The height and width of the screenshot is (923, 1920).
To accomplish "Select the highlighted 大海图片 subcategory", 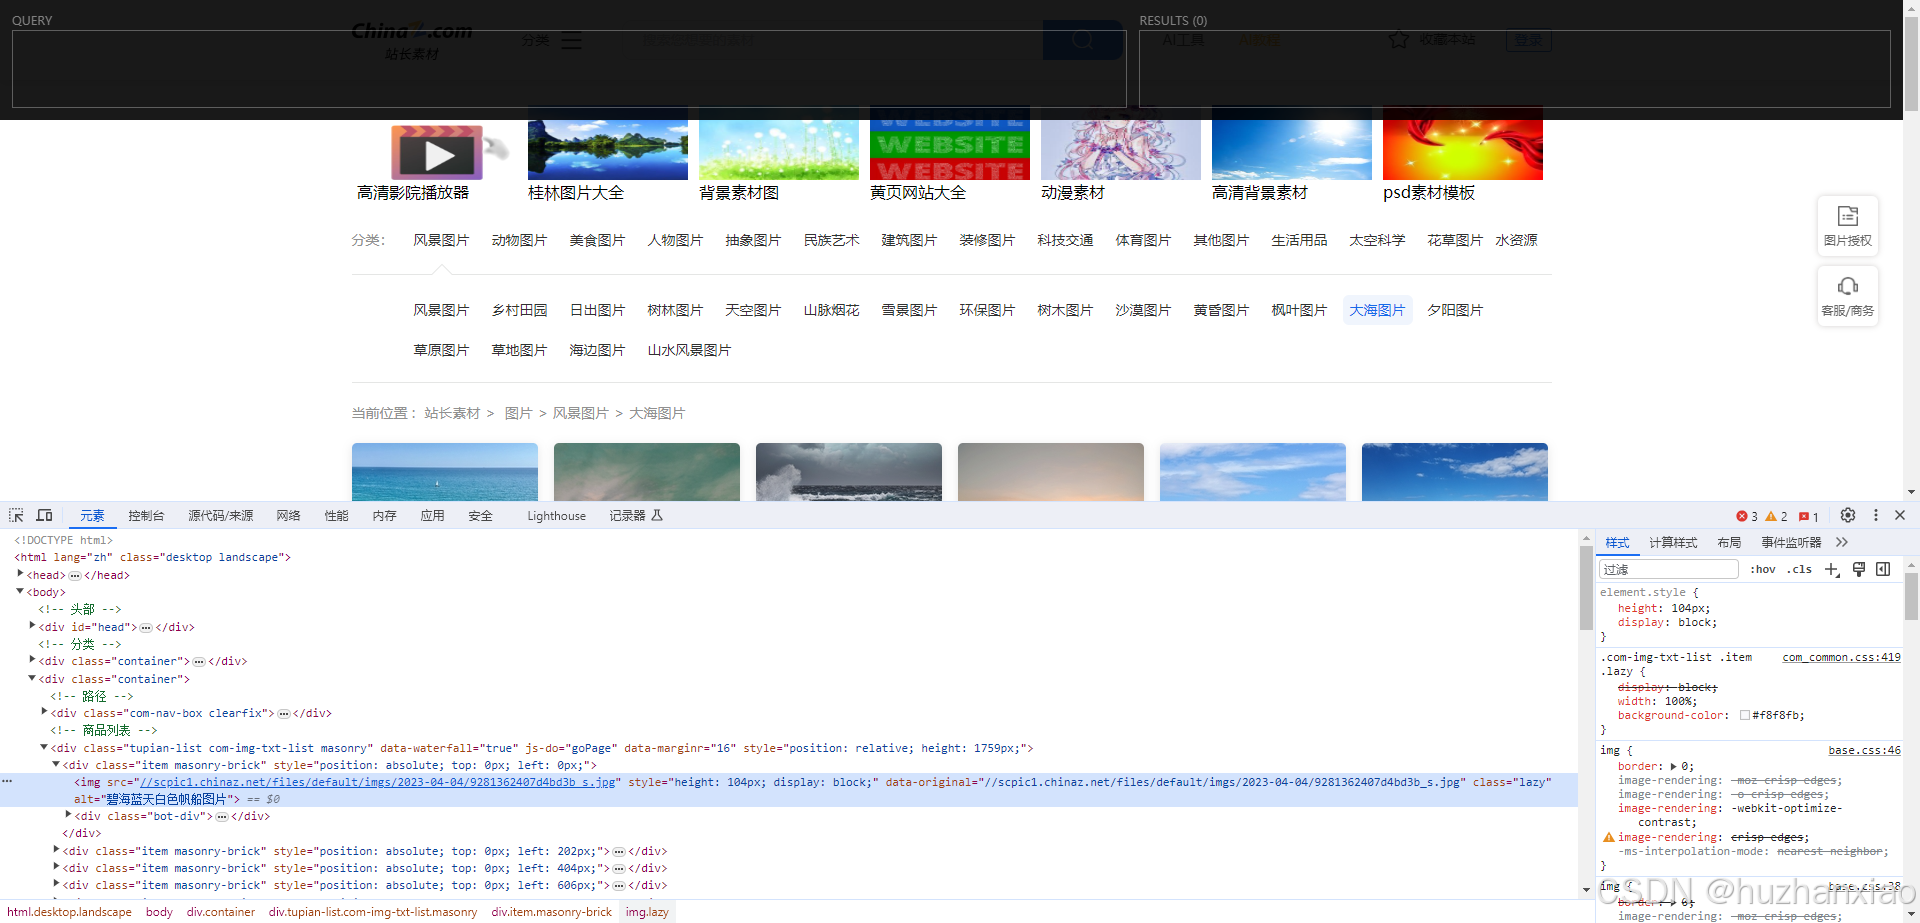I will coord(1377,310).
